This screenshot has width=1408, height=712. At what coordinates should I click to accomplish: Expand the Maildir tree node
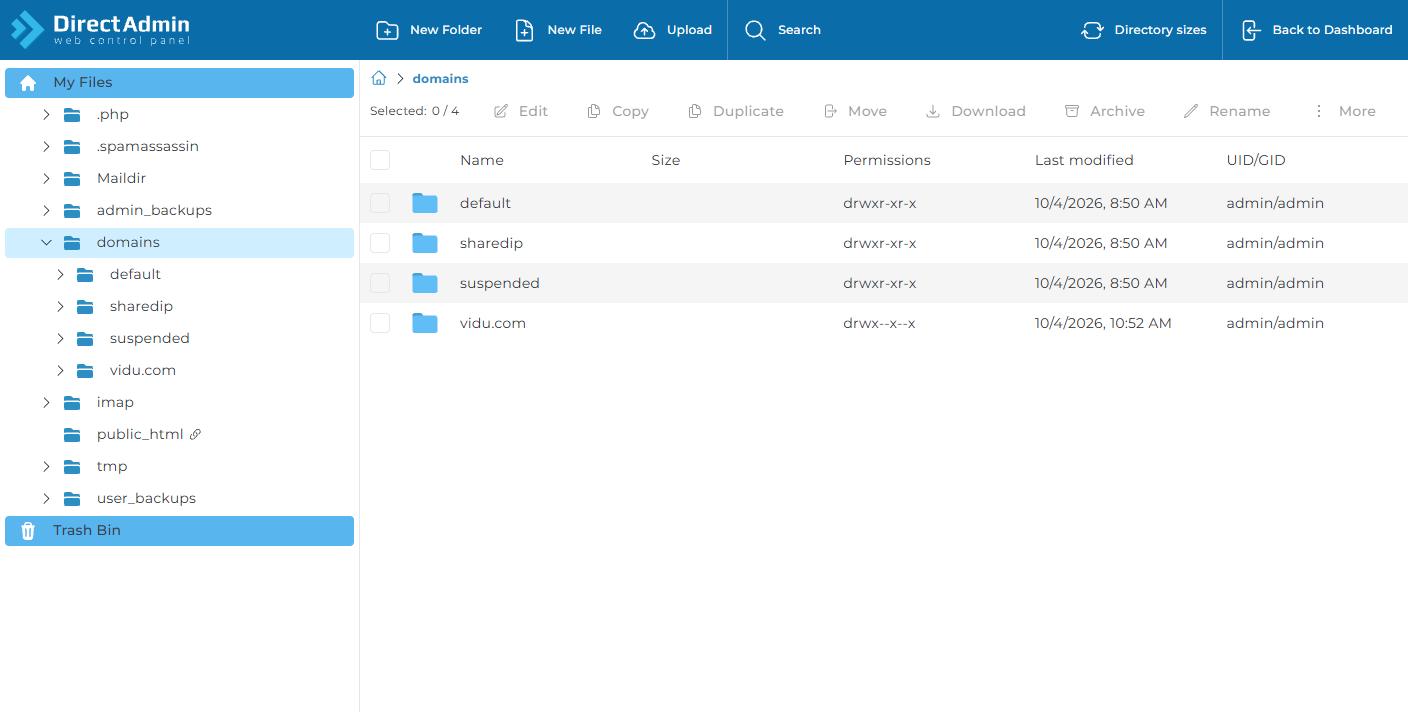(46, 179)
